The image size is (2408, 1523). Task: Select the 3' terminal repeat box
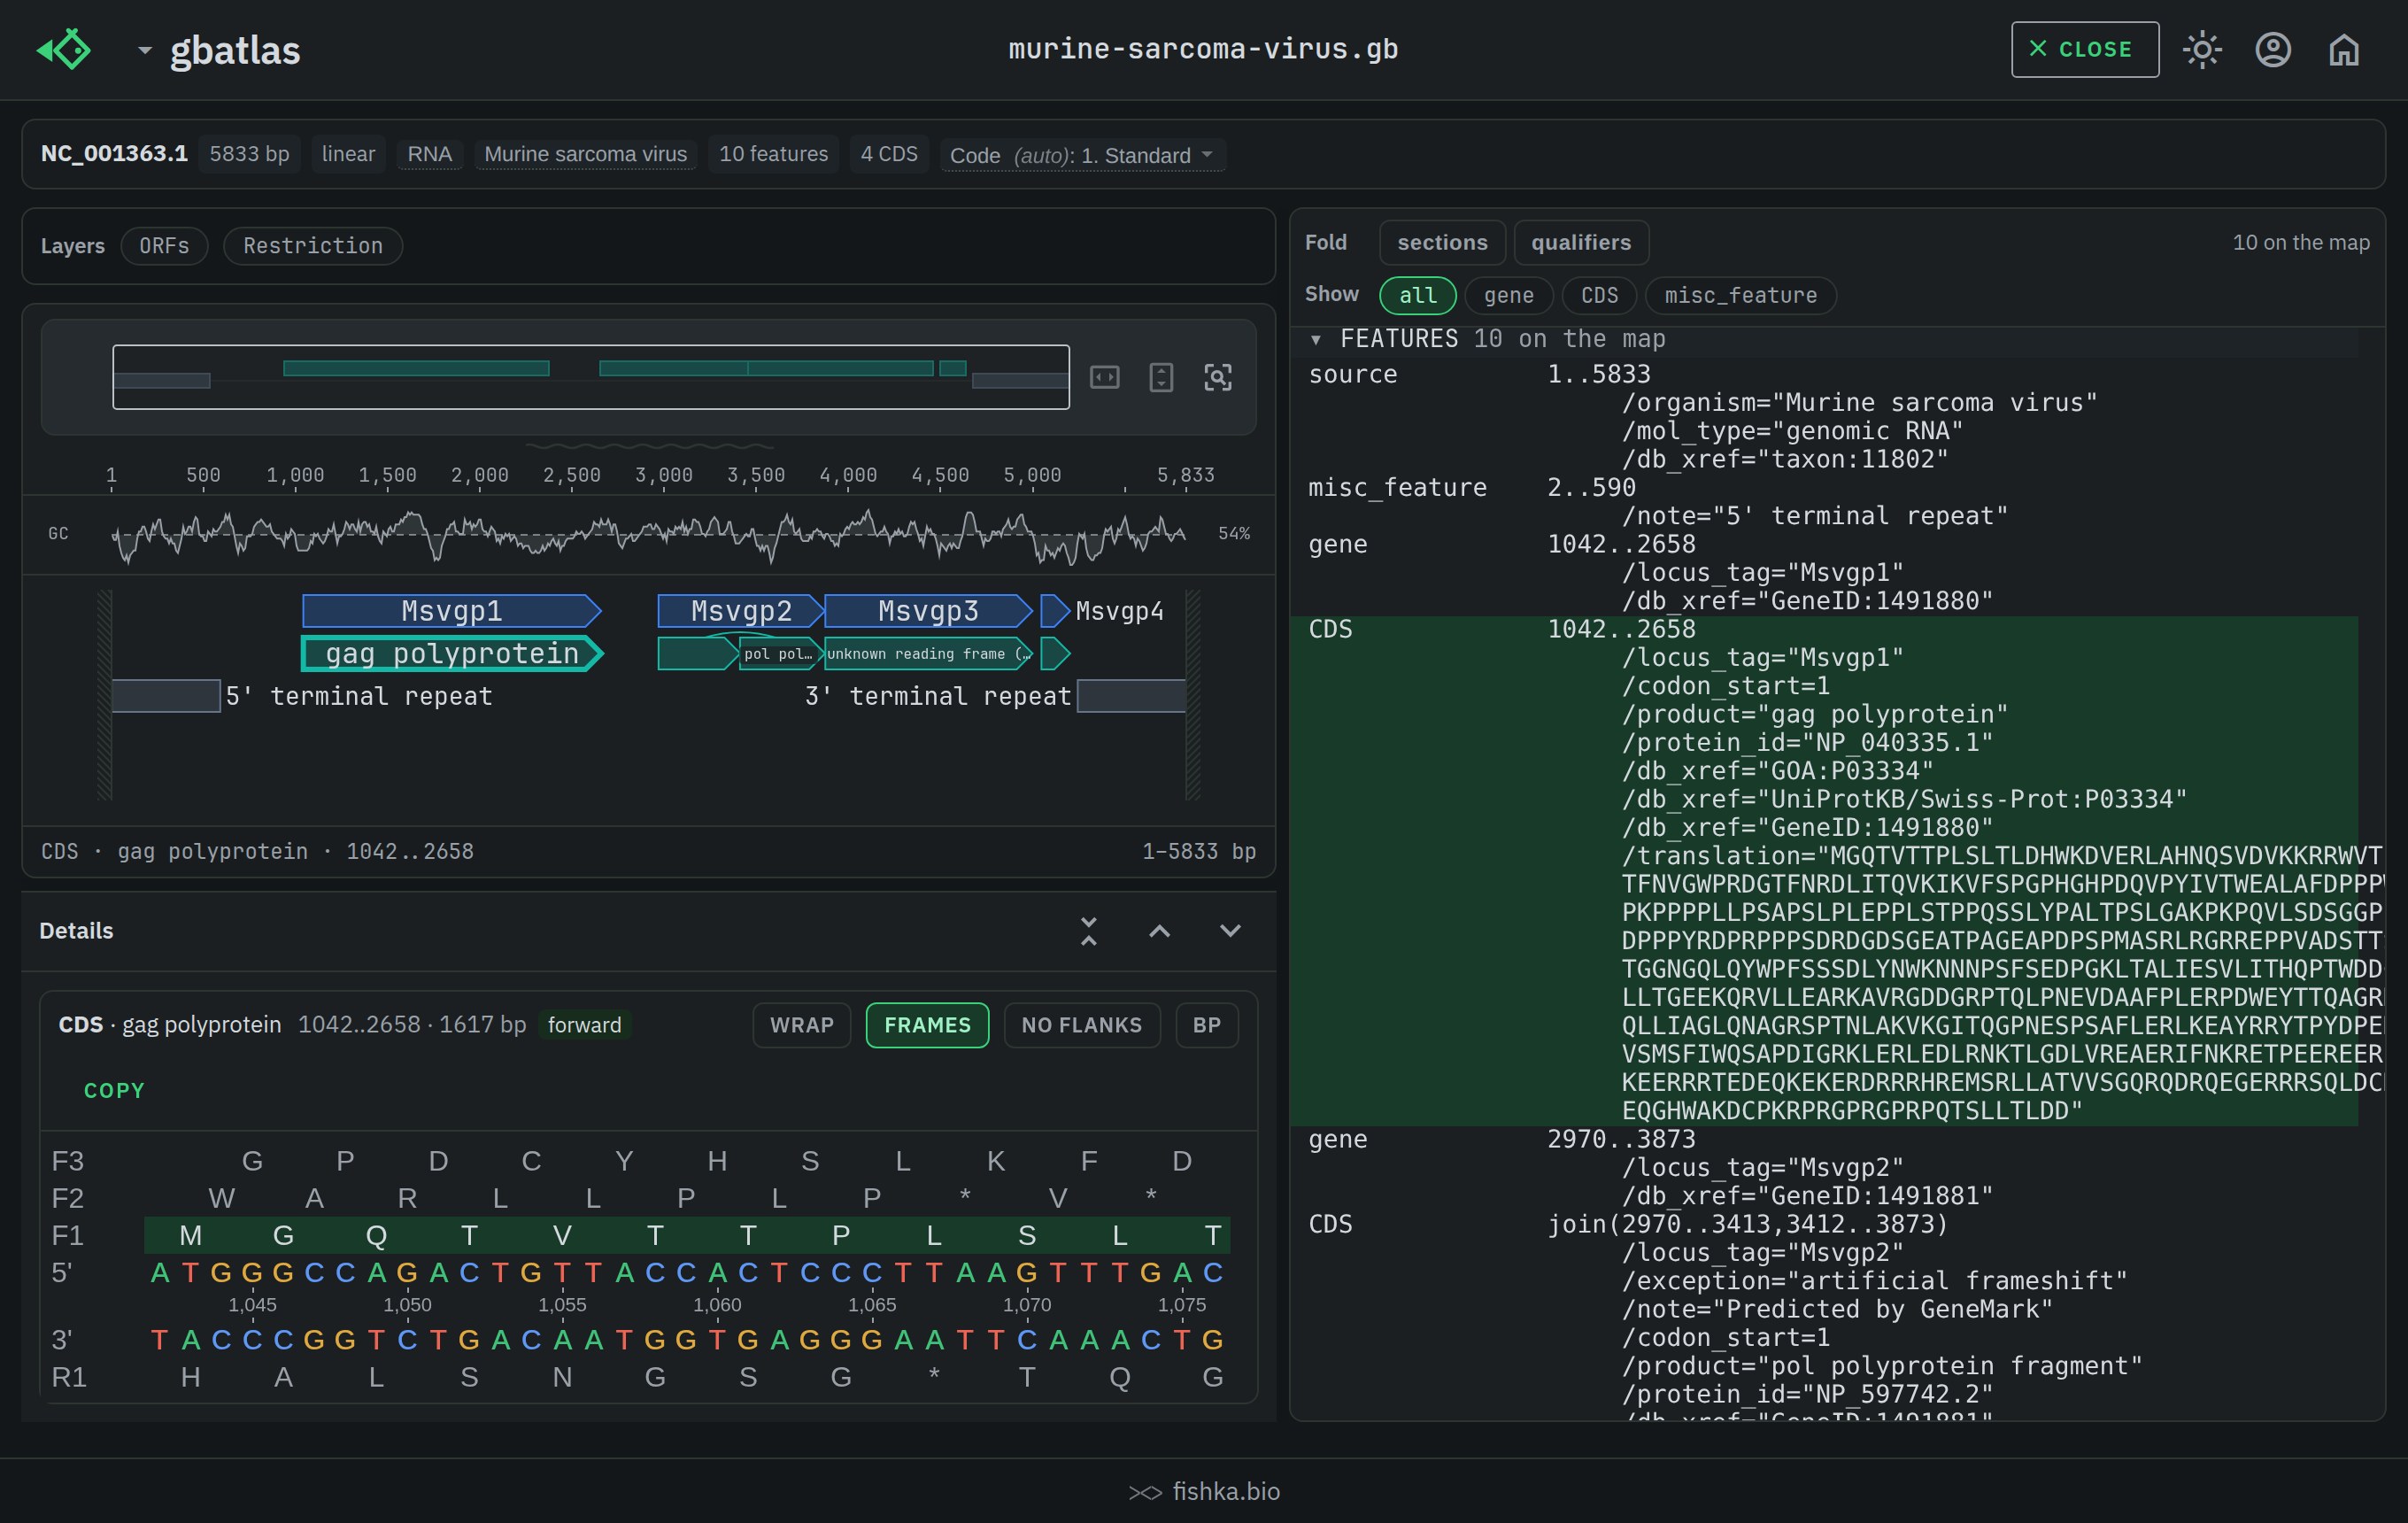(1131, 696)
